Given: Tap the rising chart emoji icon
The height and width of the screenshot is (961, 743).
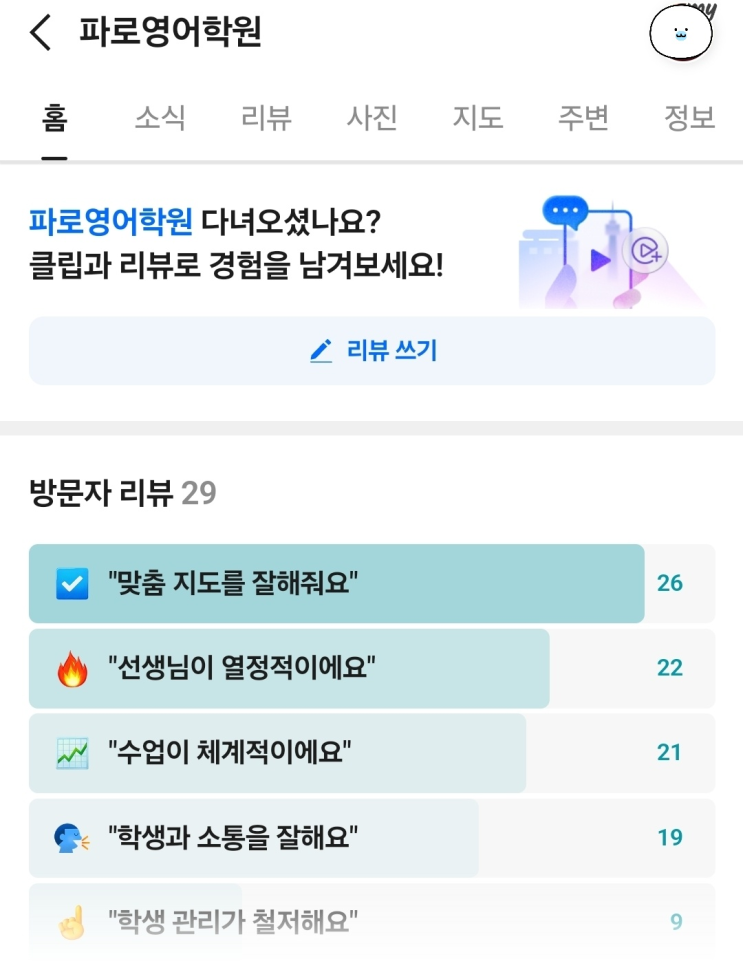Looking at the screenshot, I should point(72,752).
